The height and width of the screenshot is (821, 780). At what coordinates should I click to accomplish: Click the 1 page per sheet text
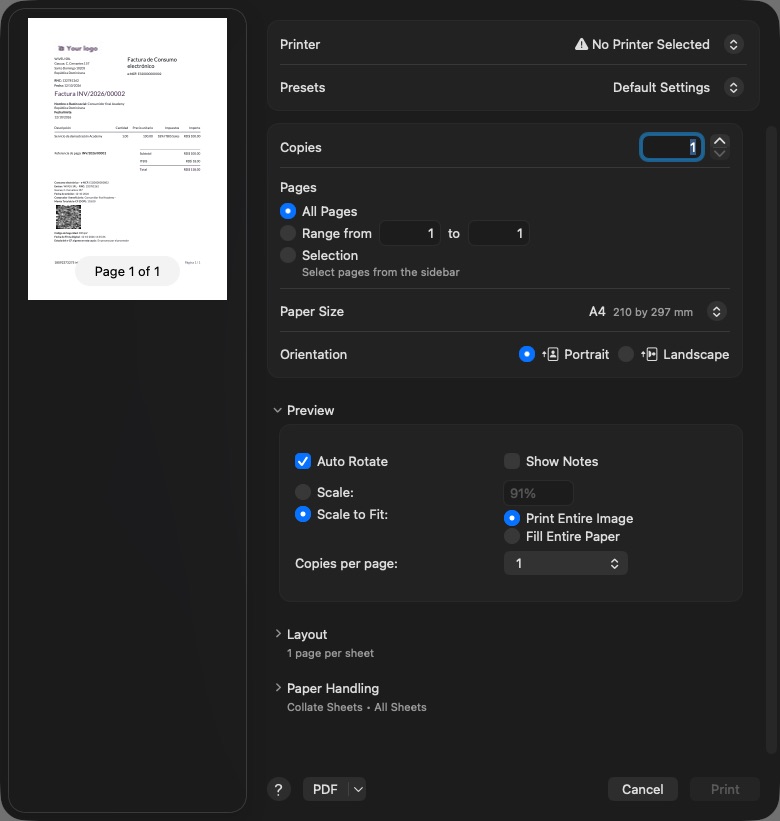(330, 653)
